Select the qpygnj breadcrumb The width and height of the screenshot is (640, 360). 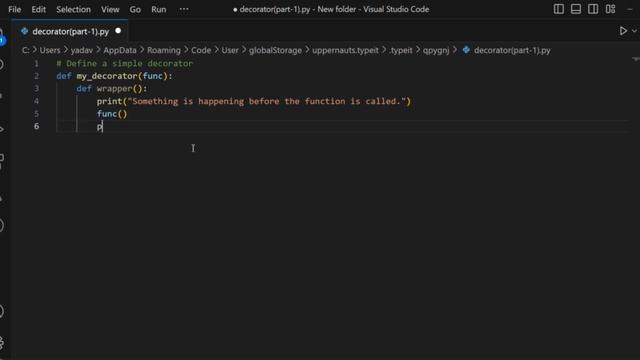coord(436,50)
